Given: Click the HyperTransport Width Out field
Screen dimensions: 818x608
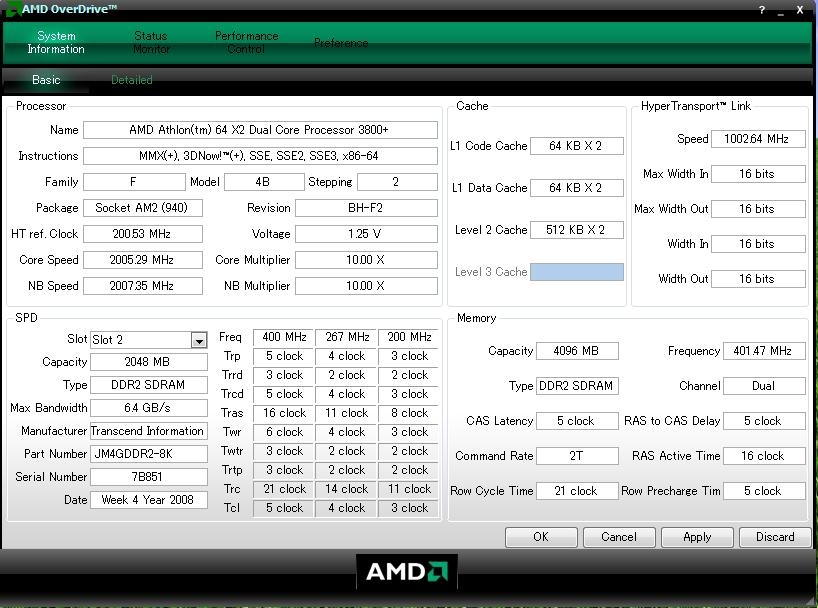Looking at the screenshot, I should point(758,279).
